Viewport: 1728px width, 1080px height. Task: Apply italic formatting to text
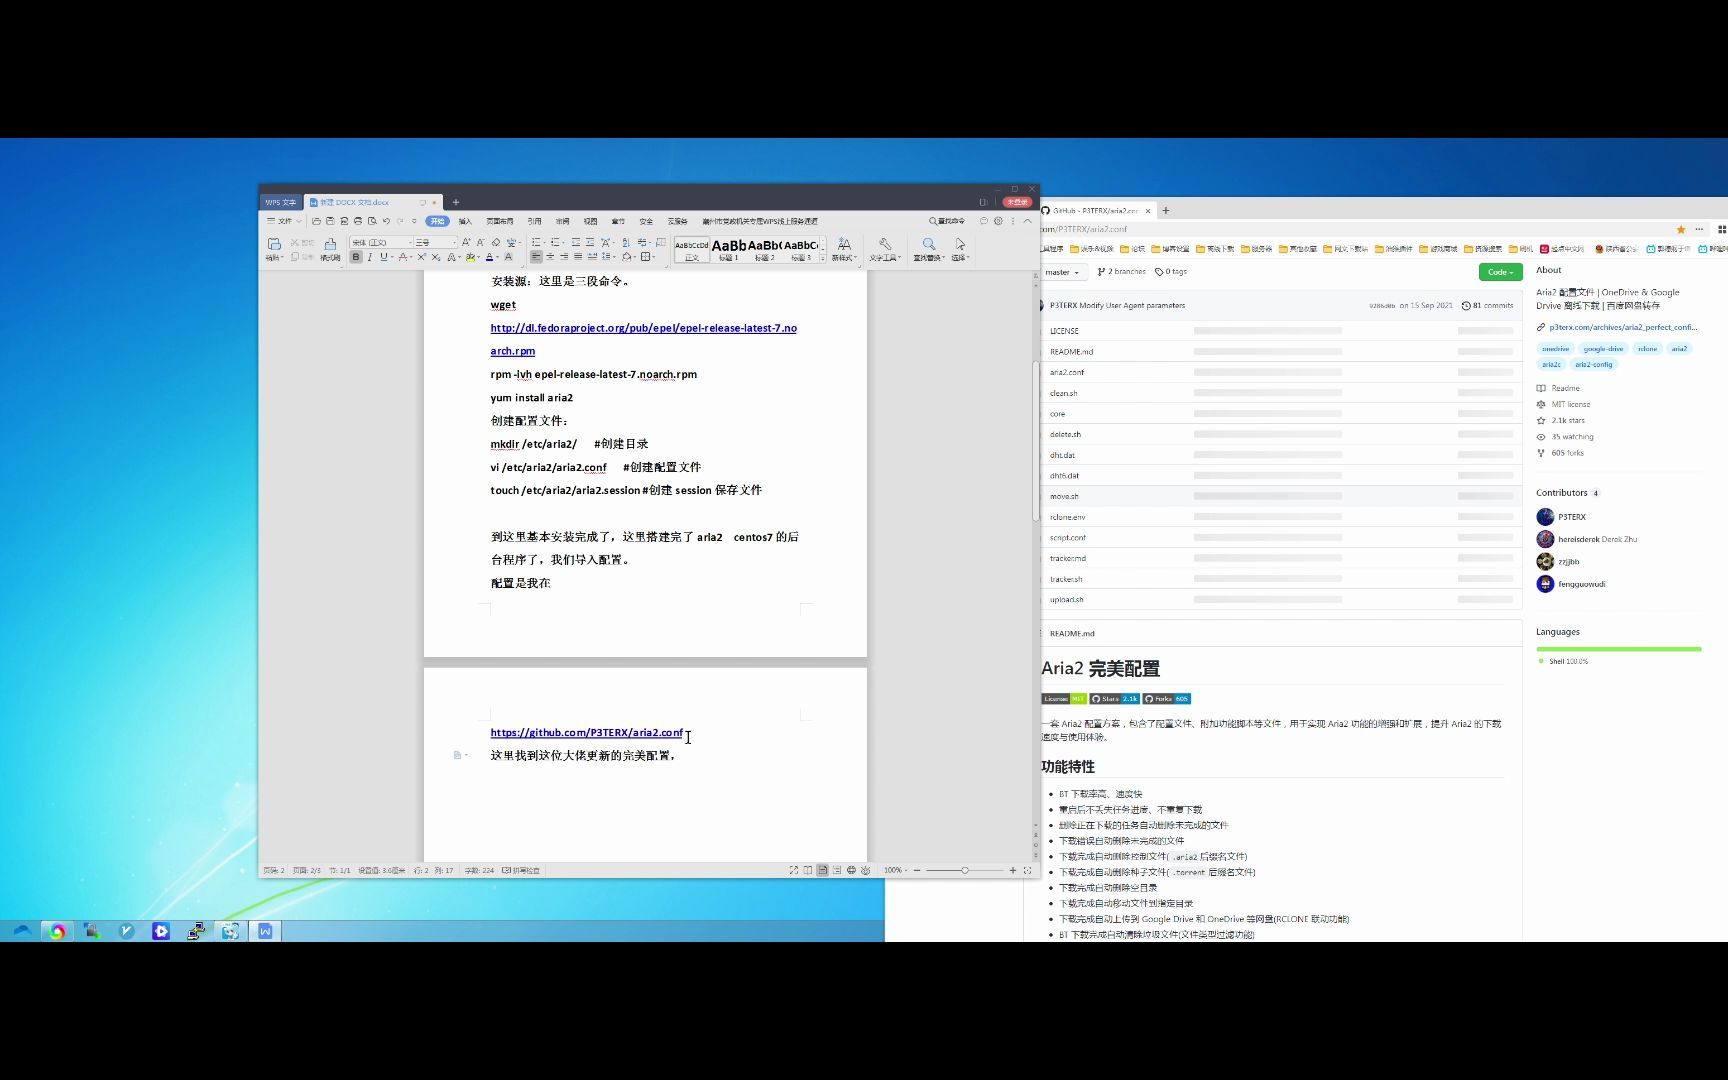click(x=369, y=256)
